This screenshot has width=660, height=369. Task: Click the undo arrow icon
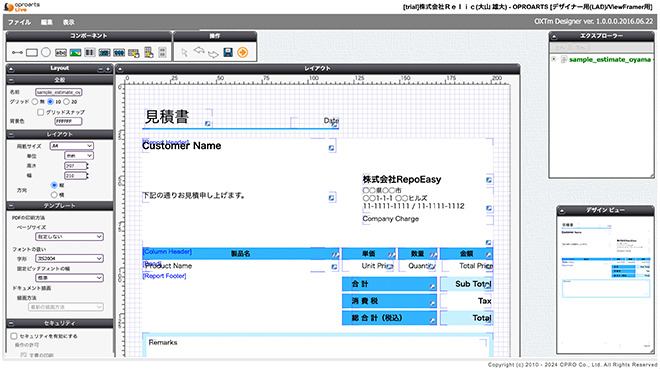click(x=199, y=51)
